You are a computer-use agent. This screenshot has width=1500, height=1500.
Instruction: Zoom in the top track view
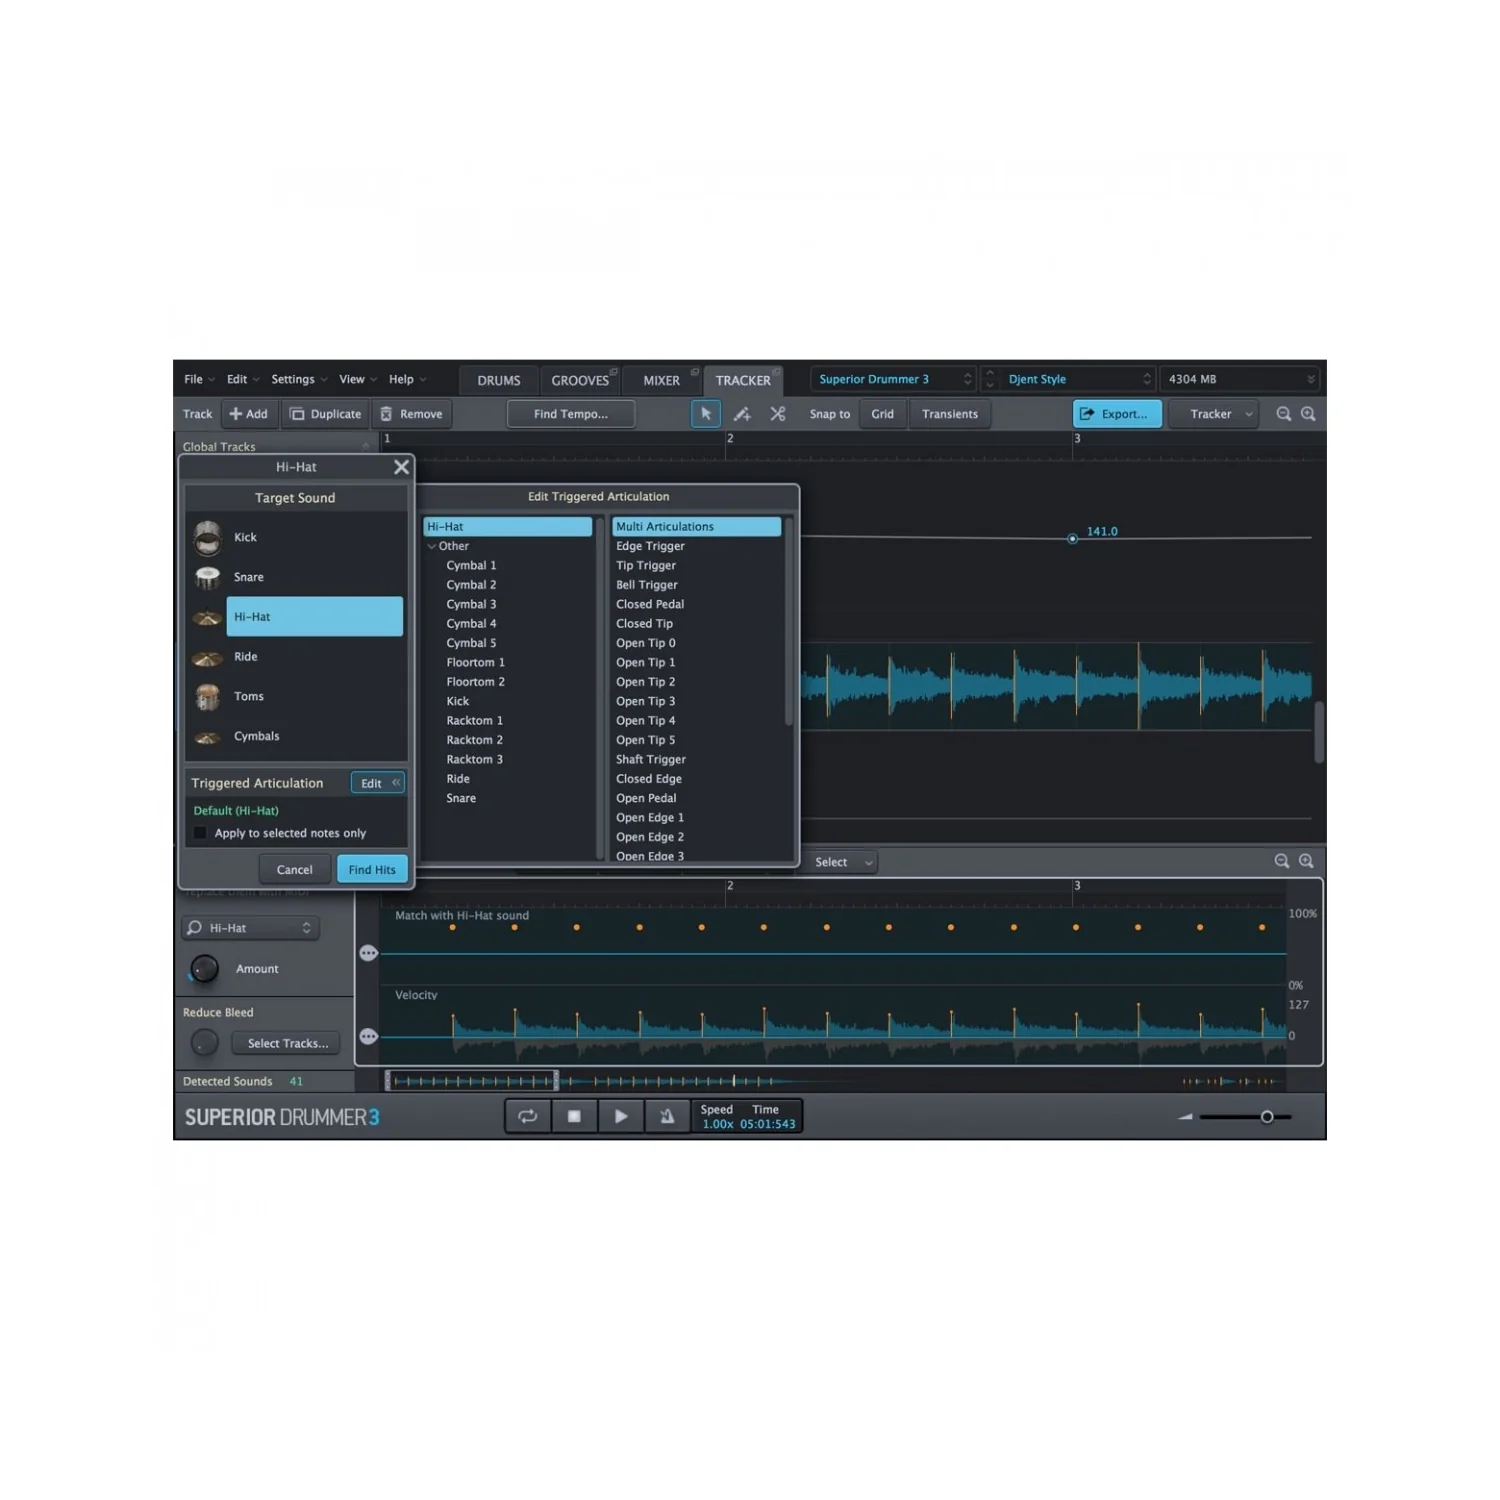pos(1308,414)
